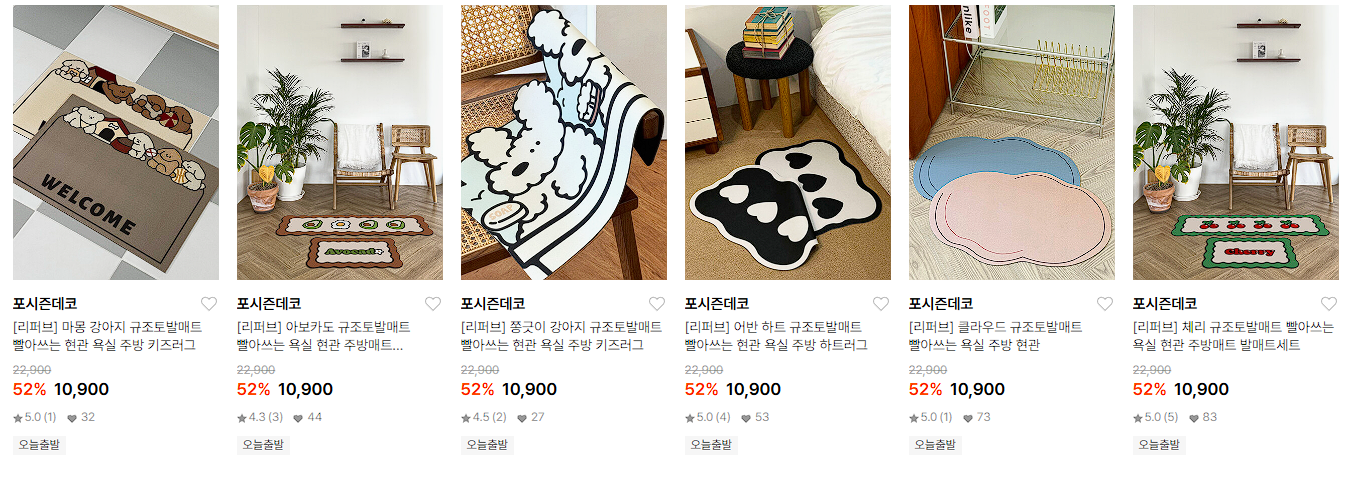Add 쫑긋이 강아지 mat to wishlist heart
The image size is (1352, 479).
[x=656, y=304]
